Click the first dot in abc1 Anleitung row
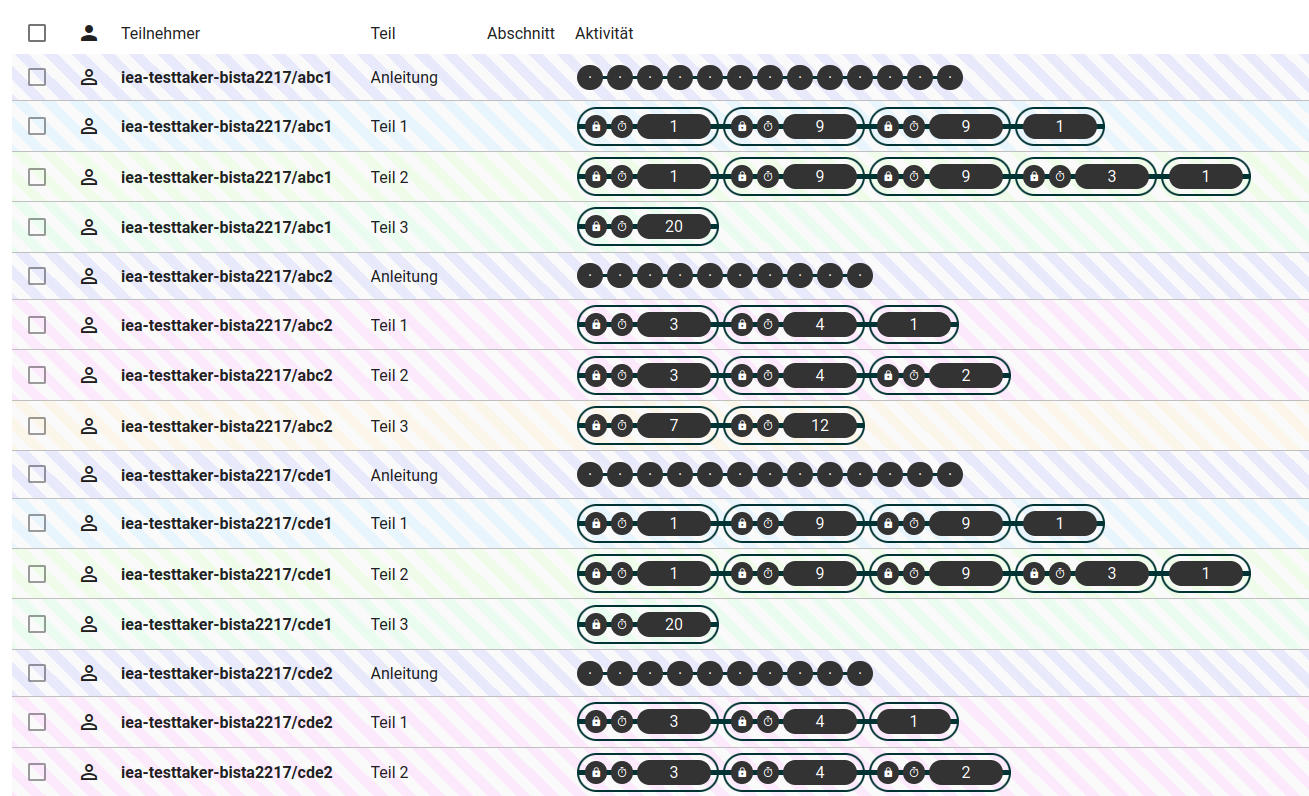The image size is (1309, 796). tap(590, 77)
